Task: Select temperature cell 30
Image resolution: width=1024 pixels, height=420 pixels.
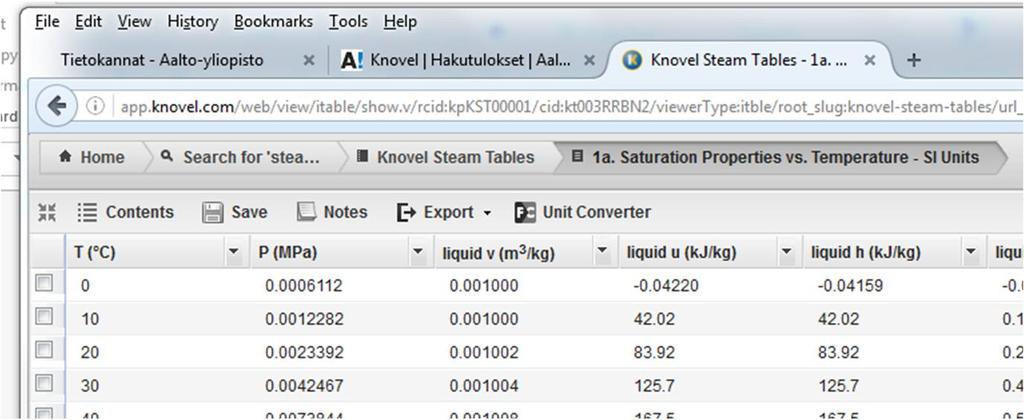Action: pos(89,385)
